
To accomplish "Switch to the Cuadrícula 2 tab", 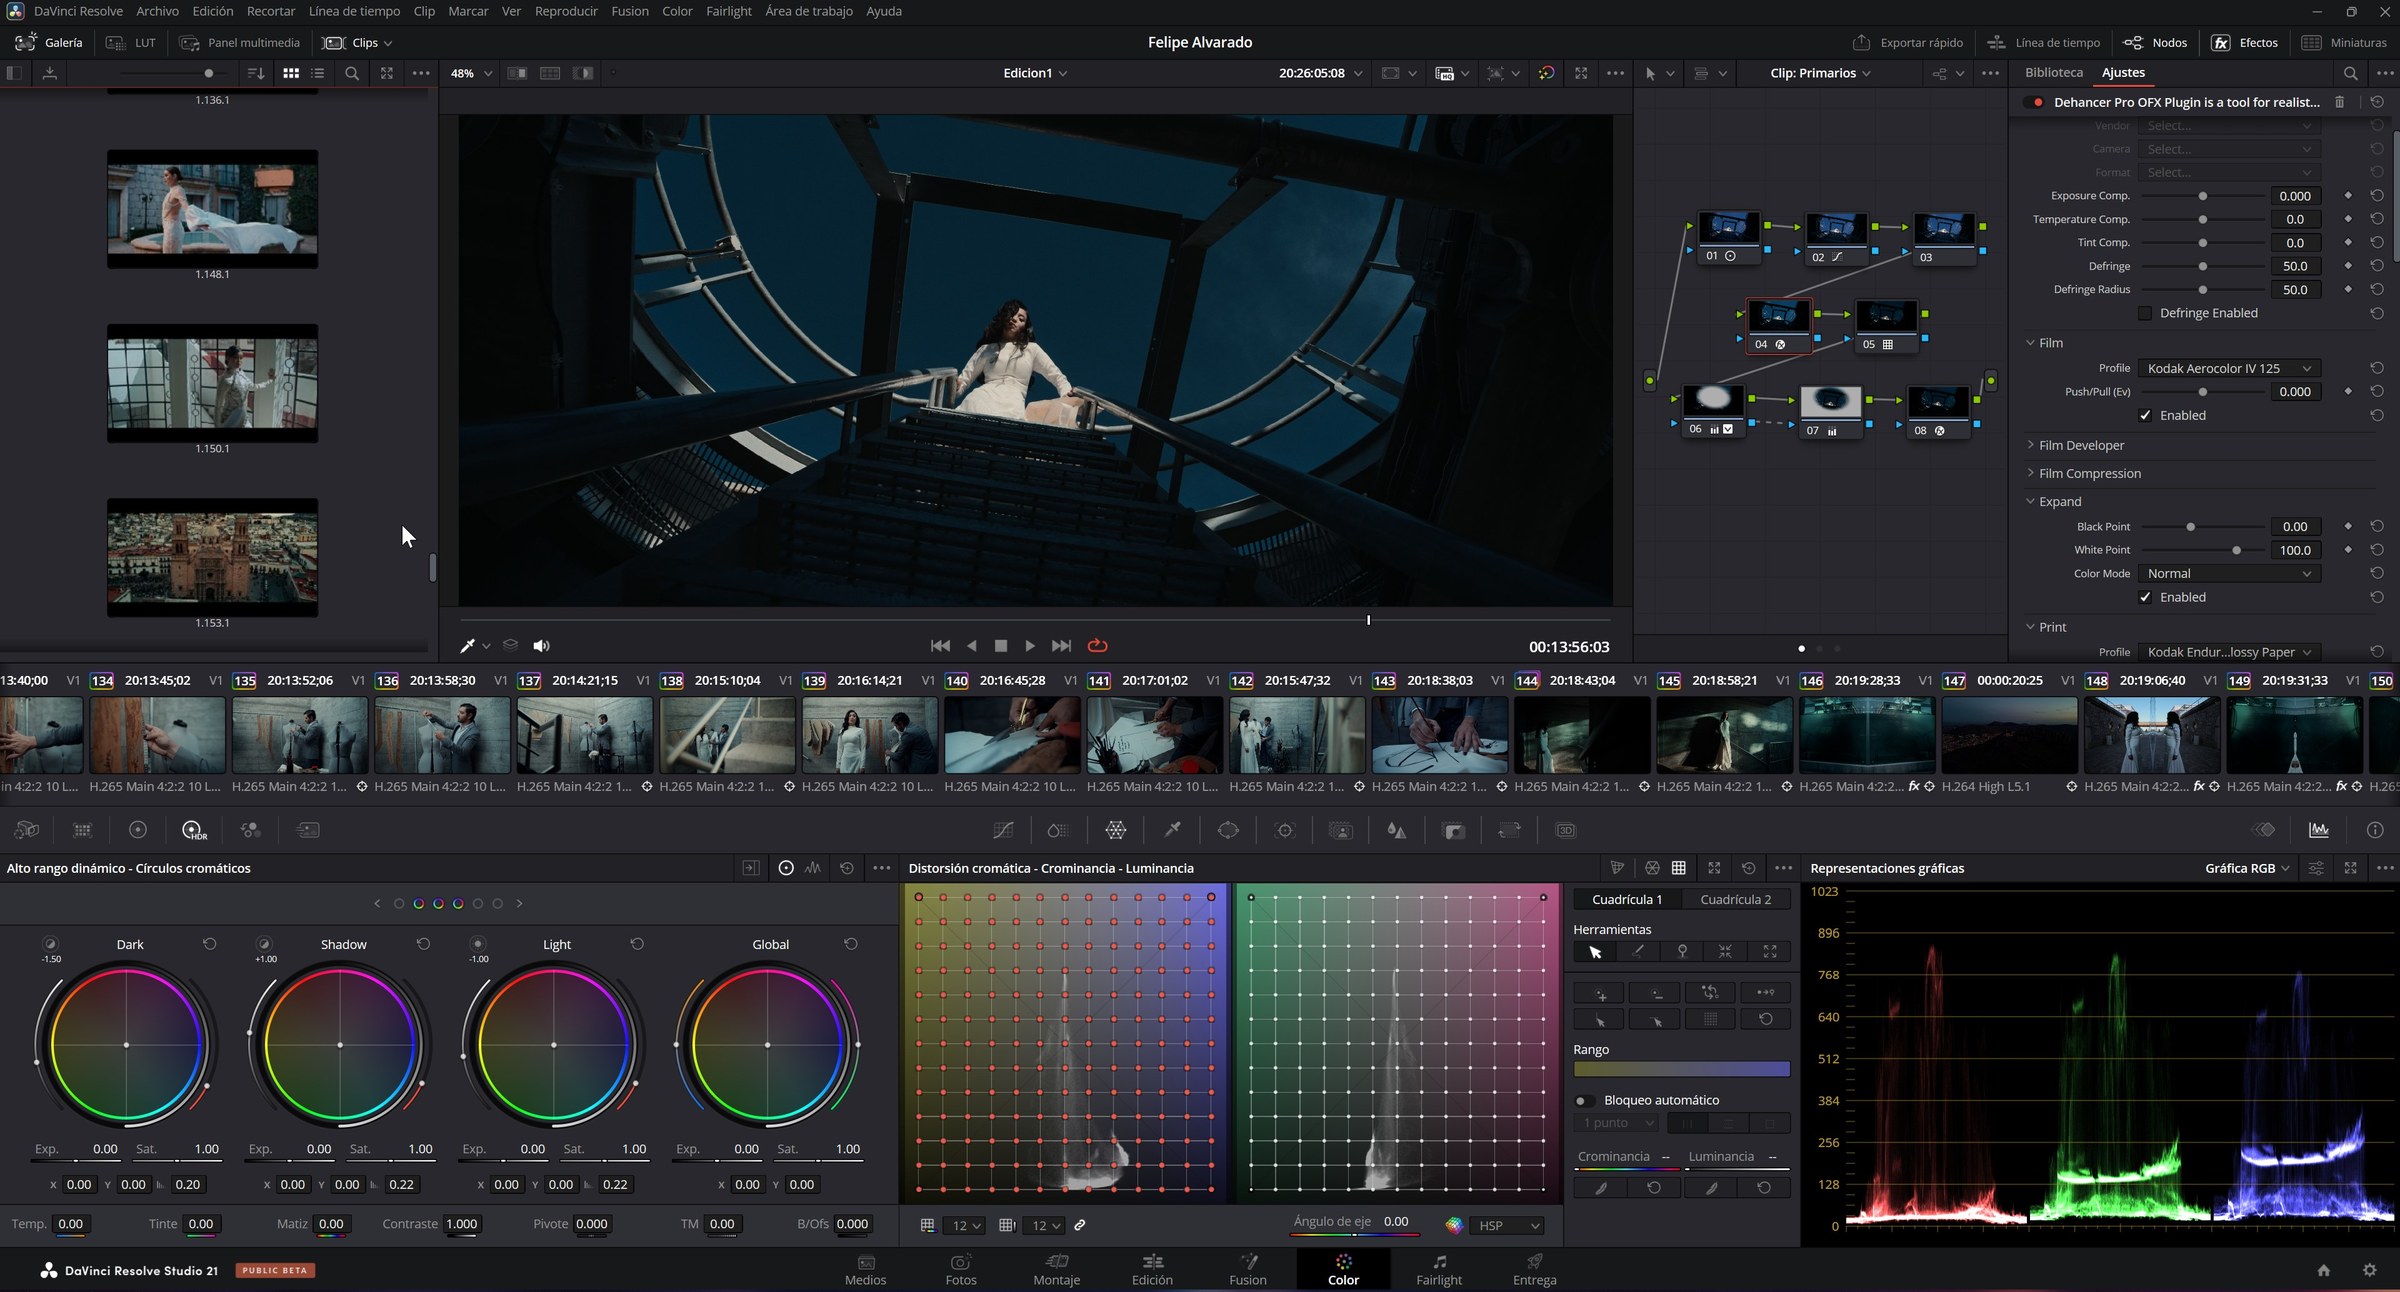I will coord(1735,899).
